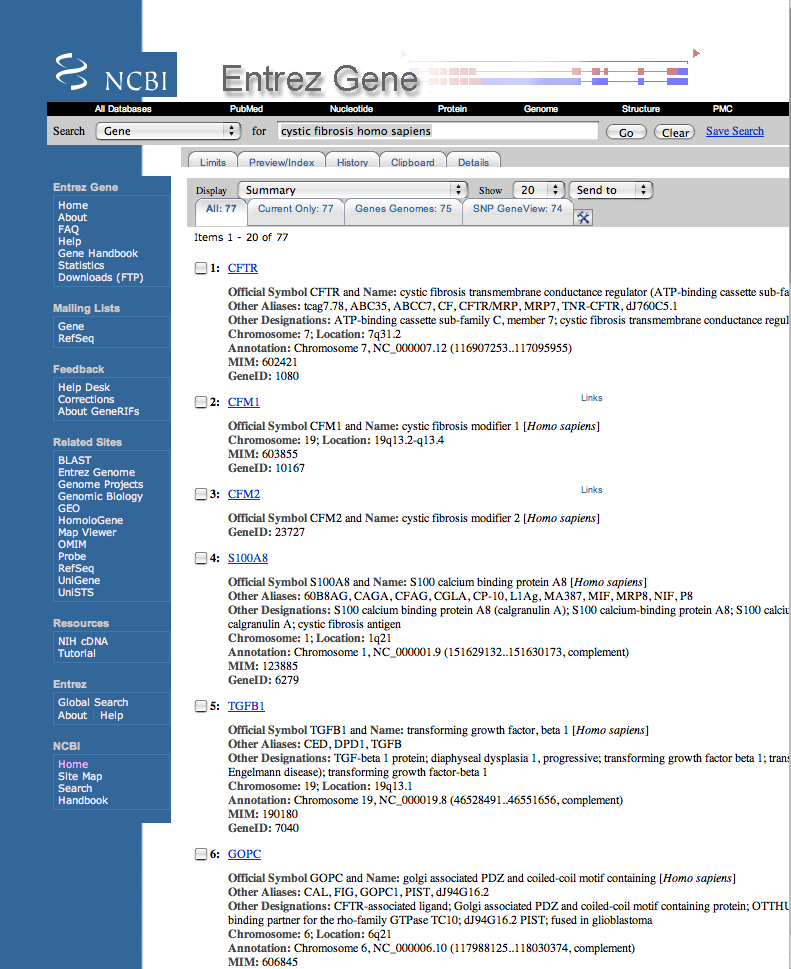
Task: Click into the search query text field
Action: coord(437,131)
